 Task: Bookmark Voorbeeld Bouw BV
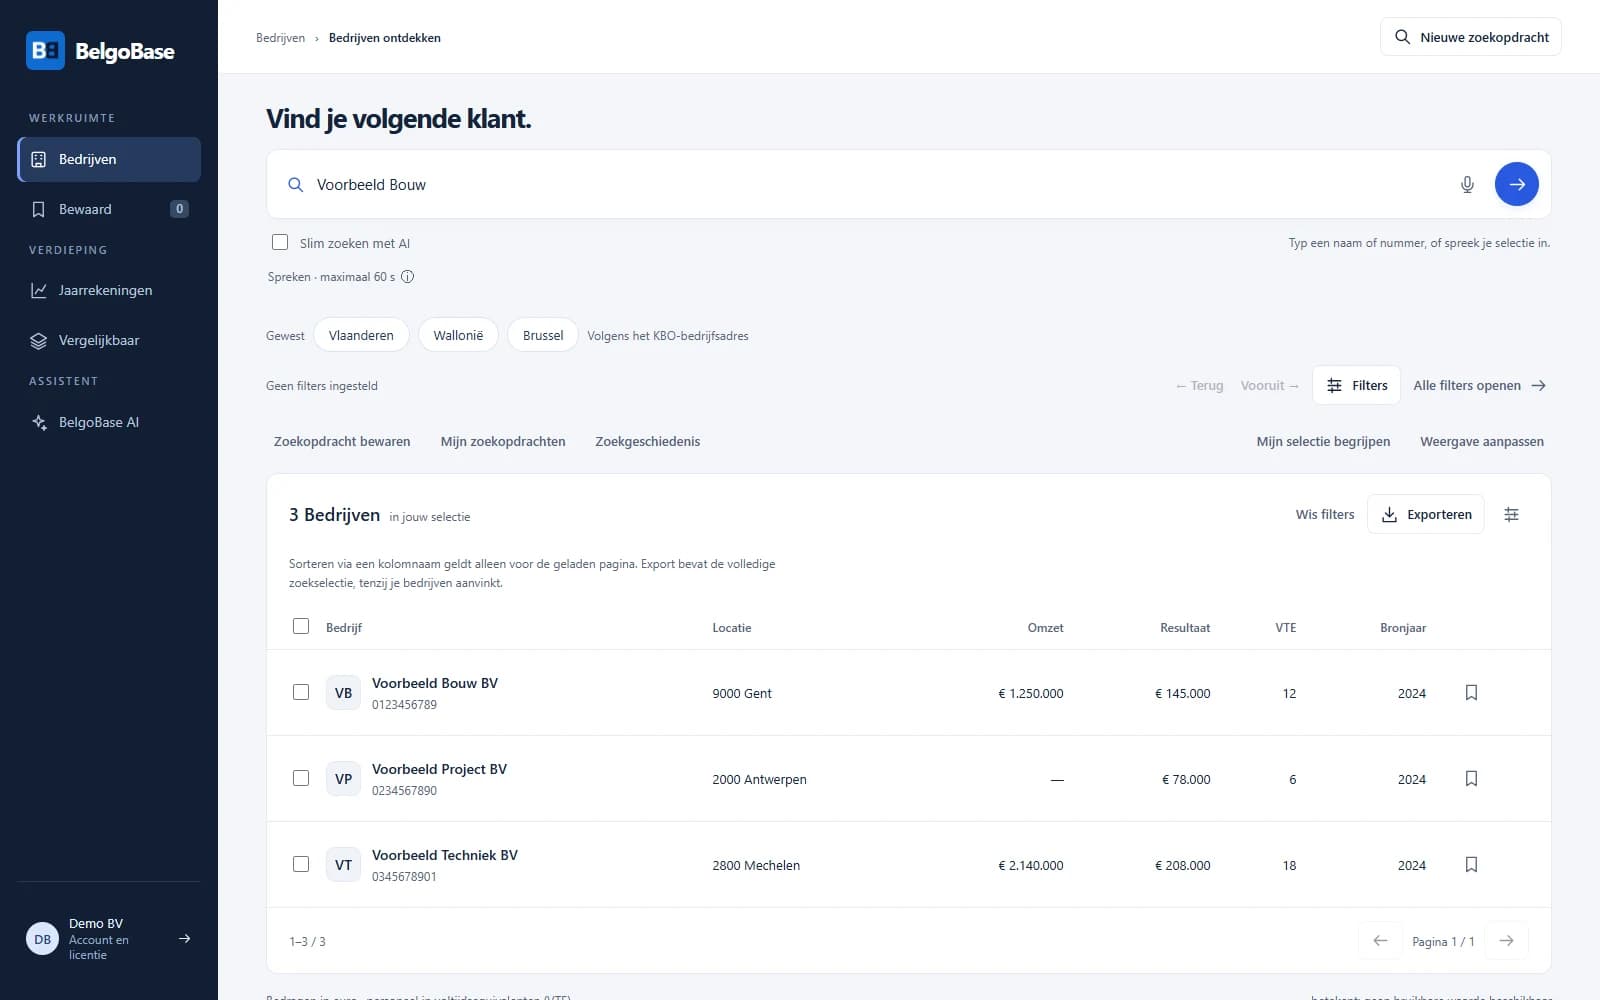point(1471,693)
